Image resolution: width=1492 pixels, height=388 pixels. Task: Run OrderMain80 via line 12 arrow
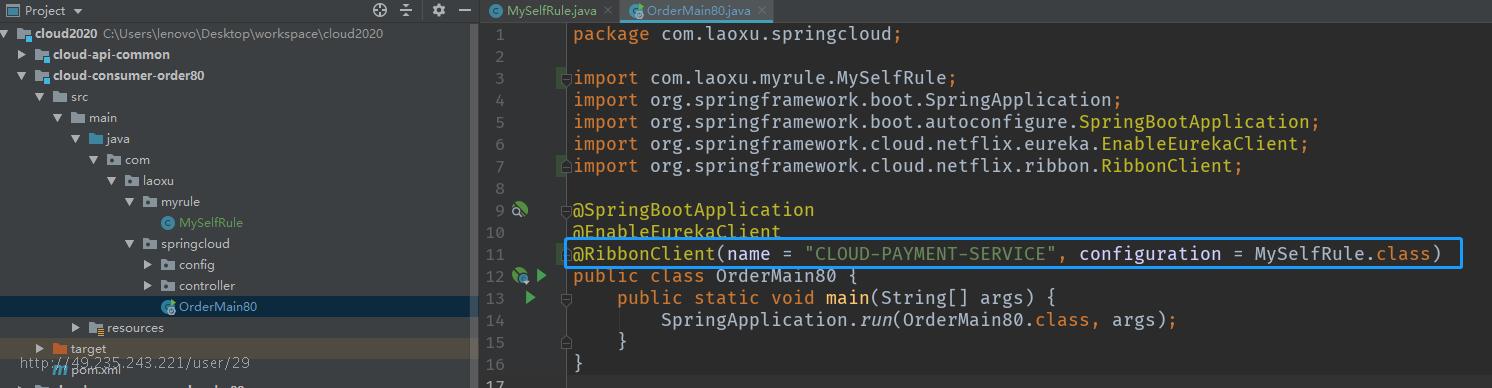tap(542, 275)
